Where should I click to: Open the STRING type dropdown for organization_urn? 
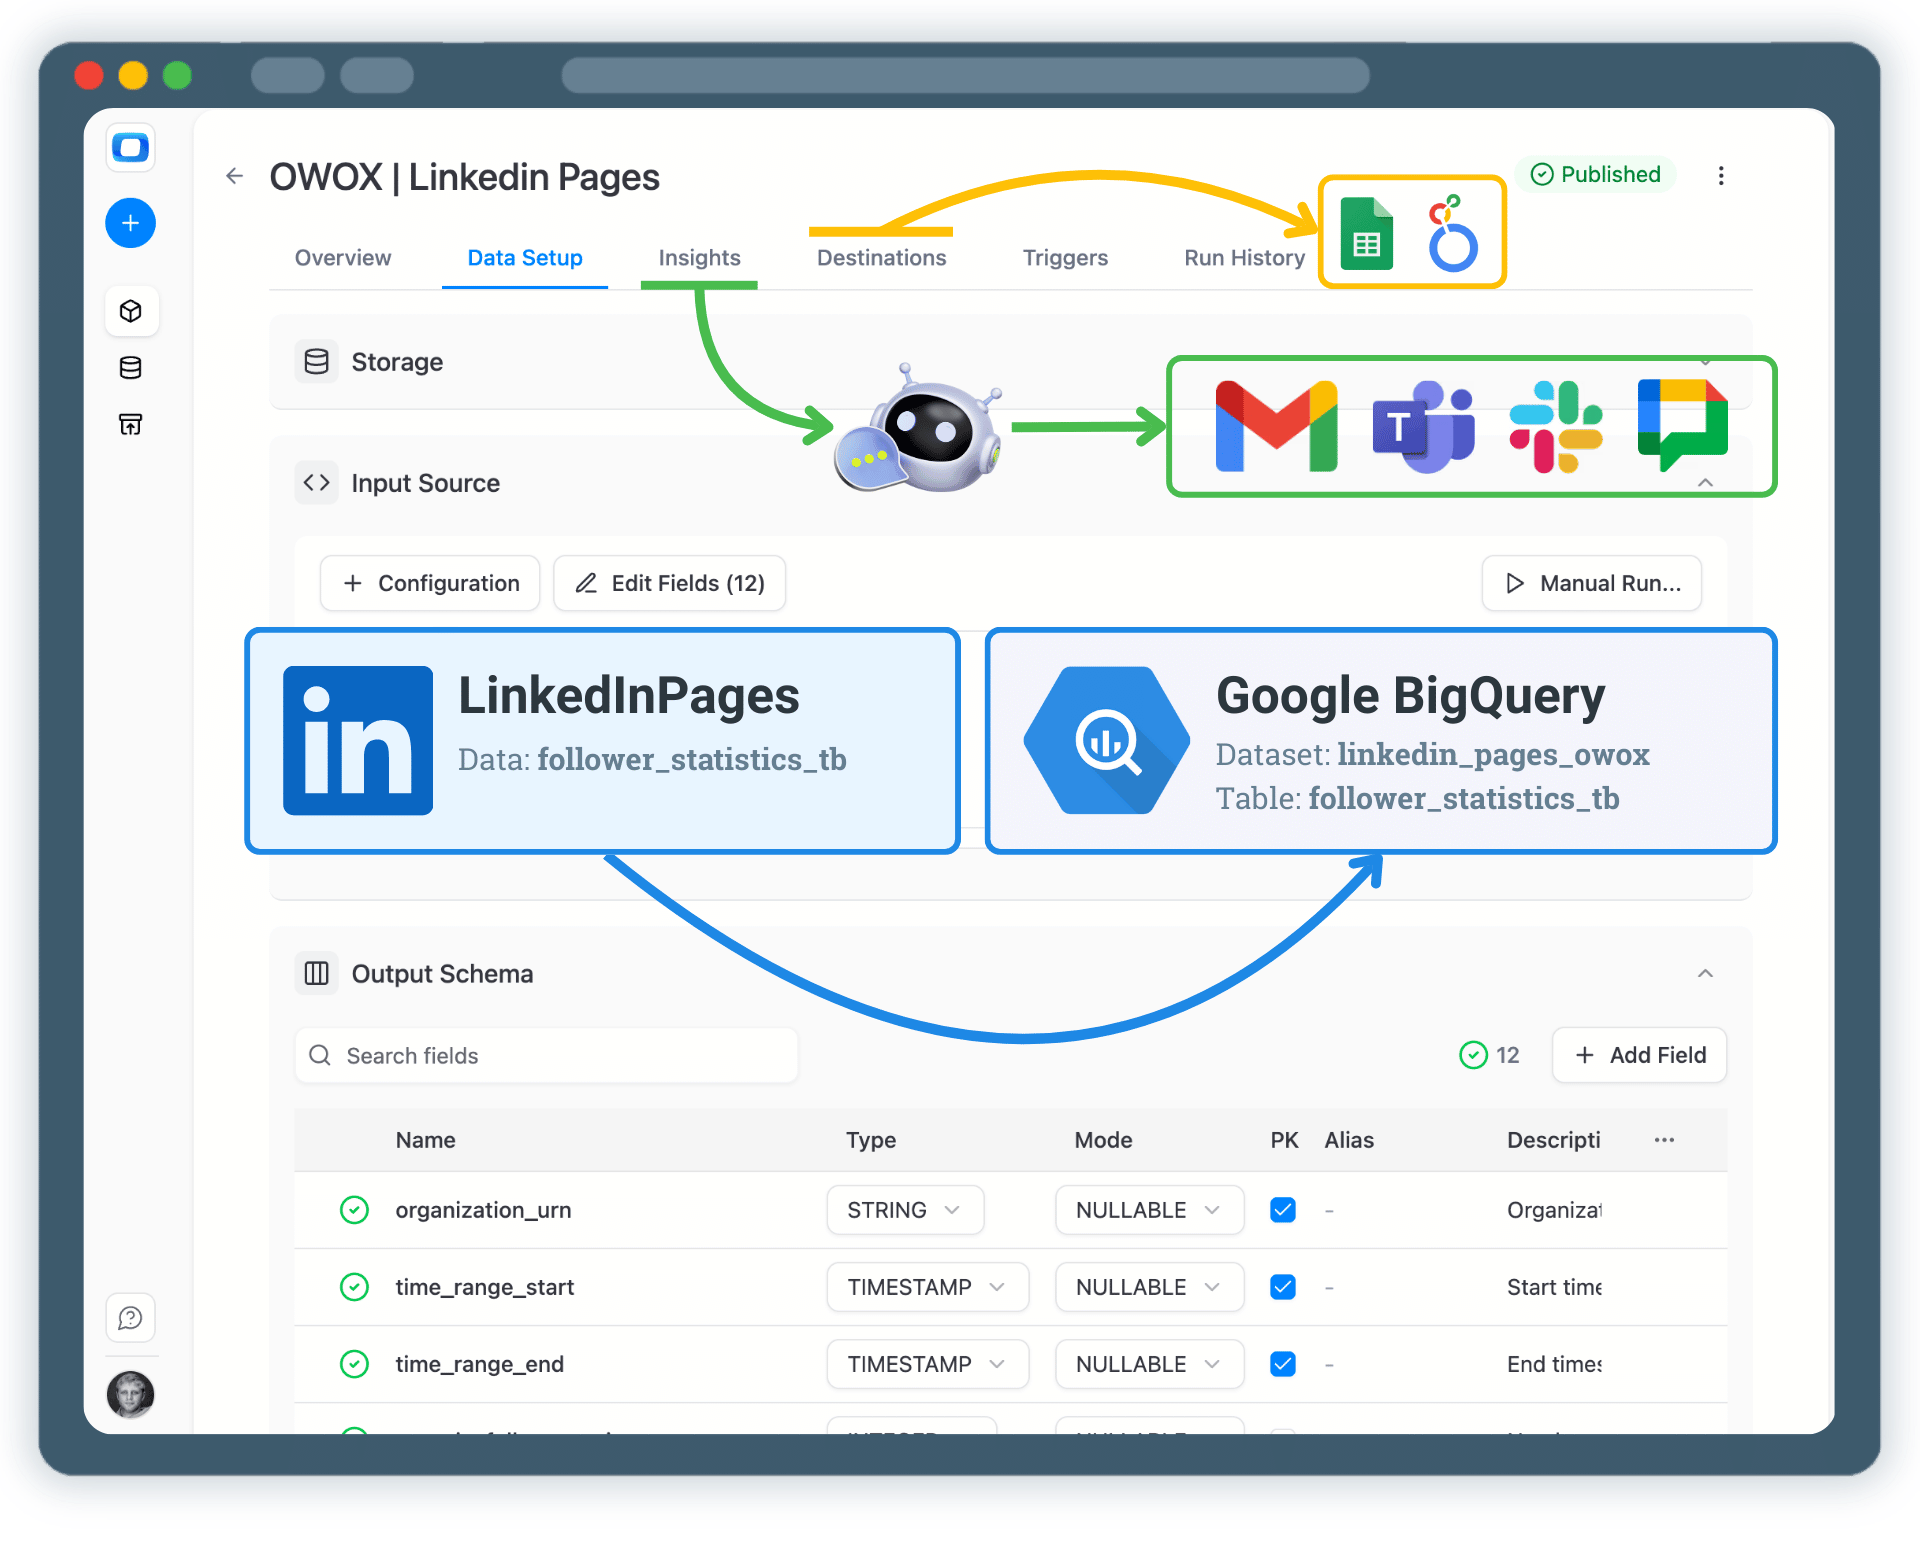pos(904,1210)
